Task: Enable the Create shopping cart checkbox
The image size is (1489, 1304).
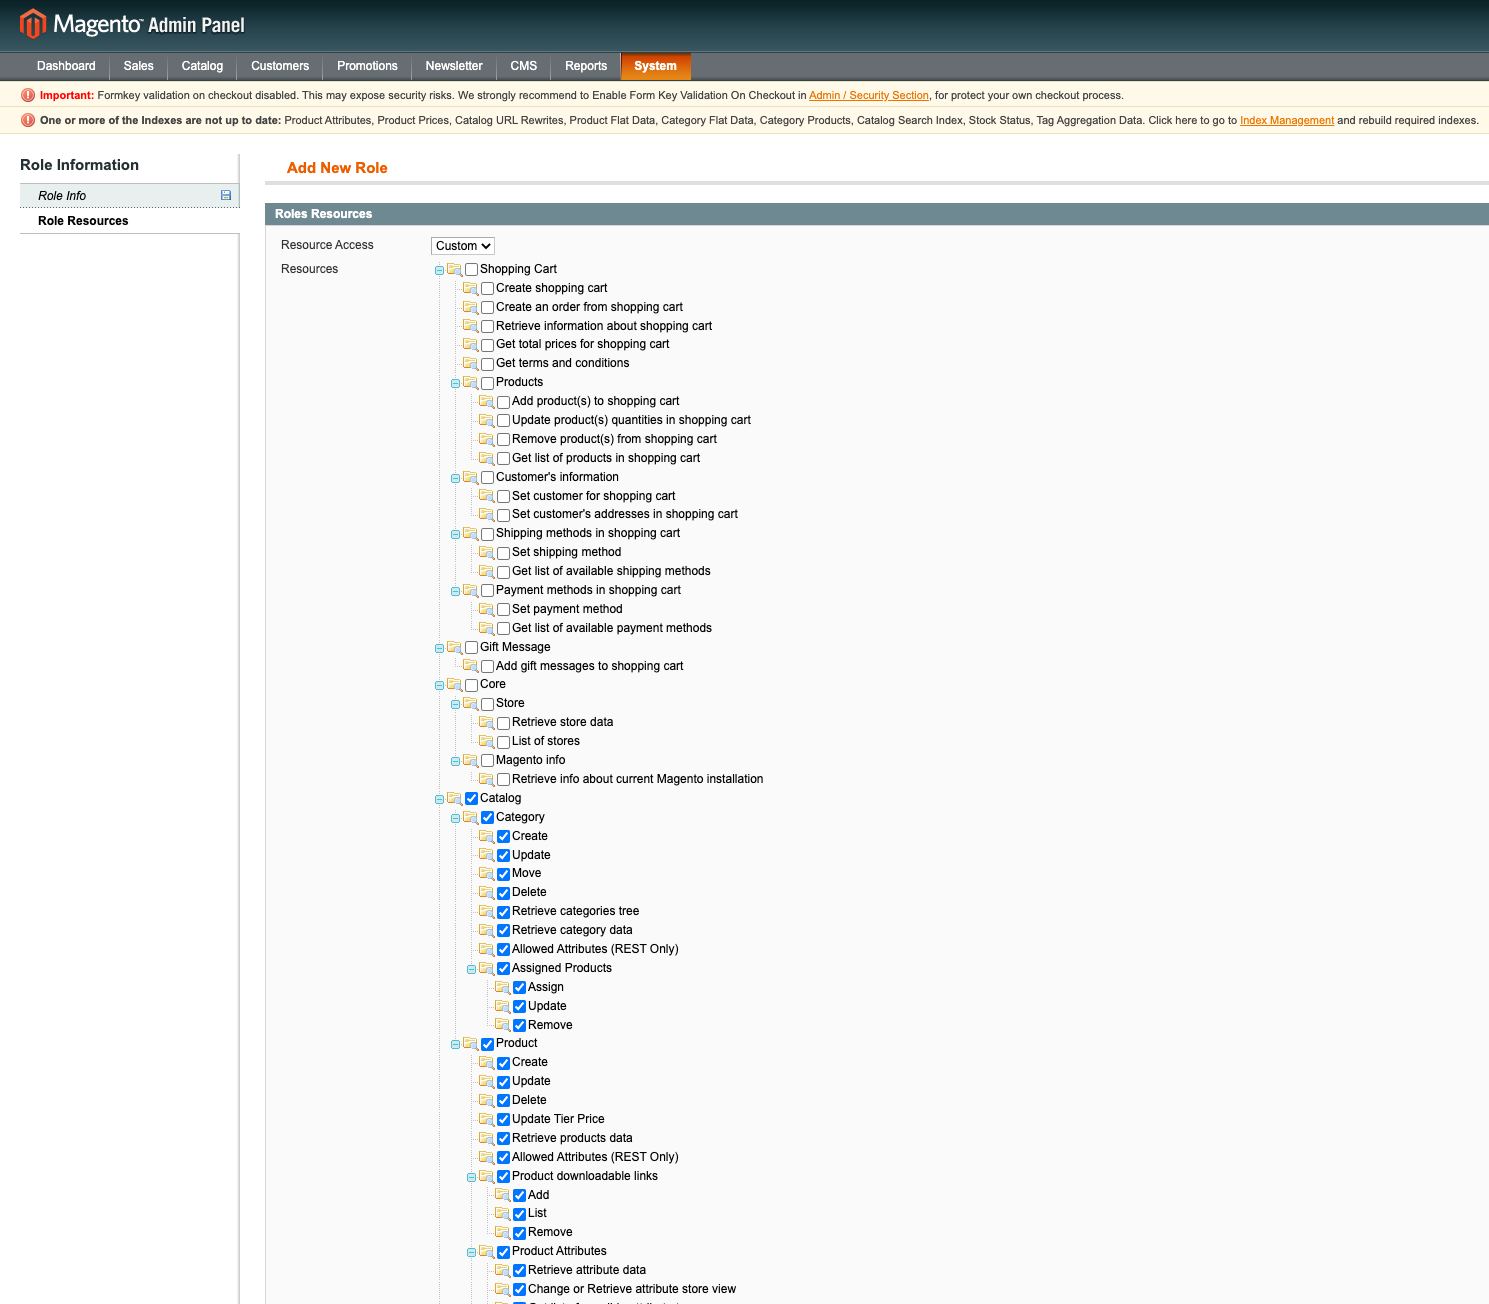Action: coord(488,288)
